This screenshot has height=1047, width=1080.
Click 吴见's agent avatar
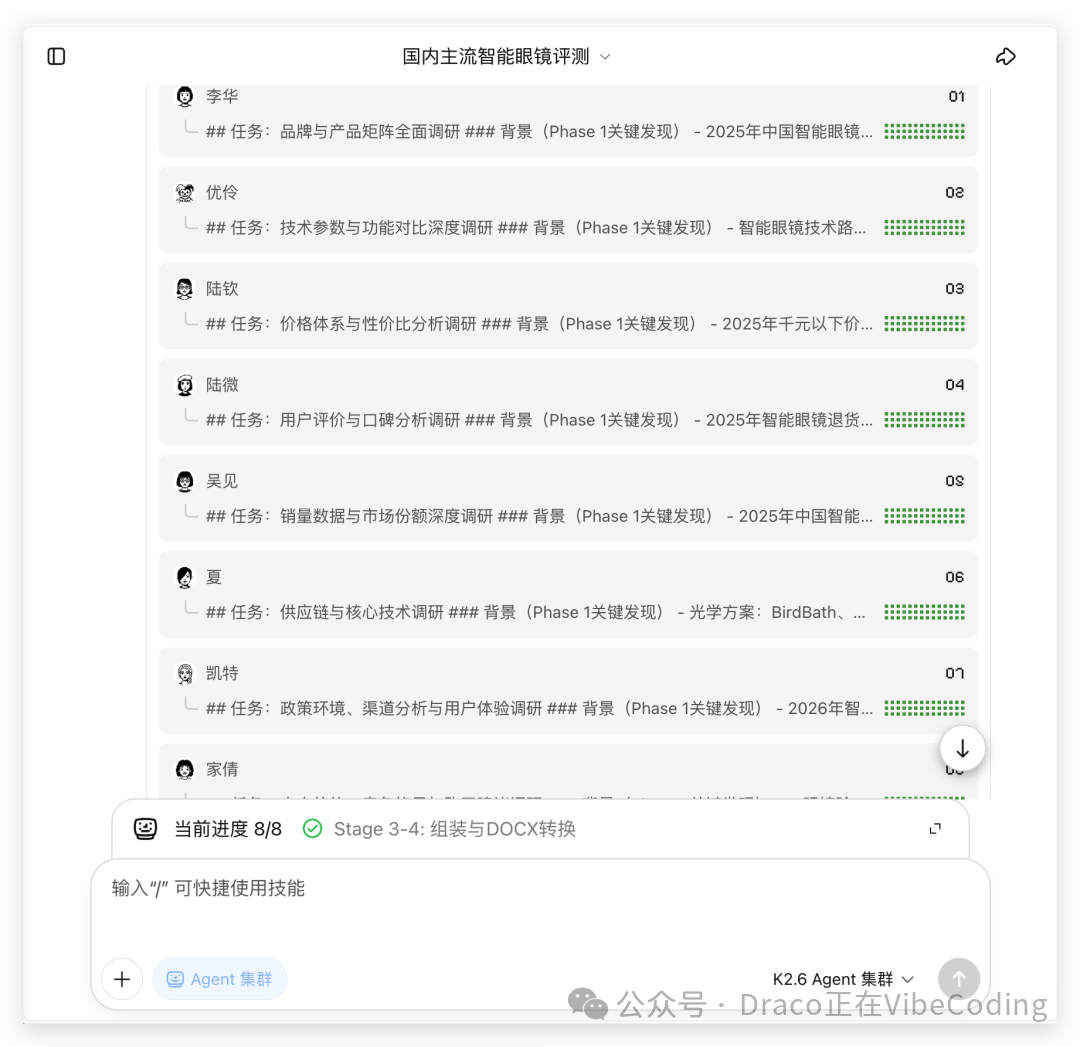click(x=185, y=481)
